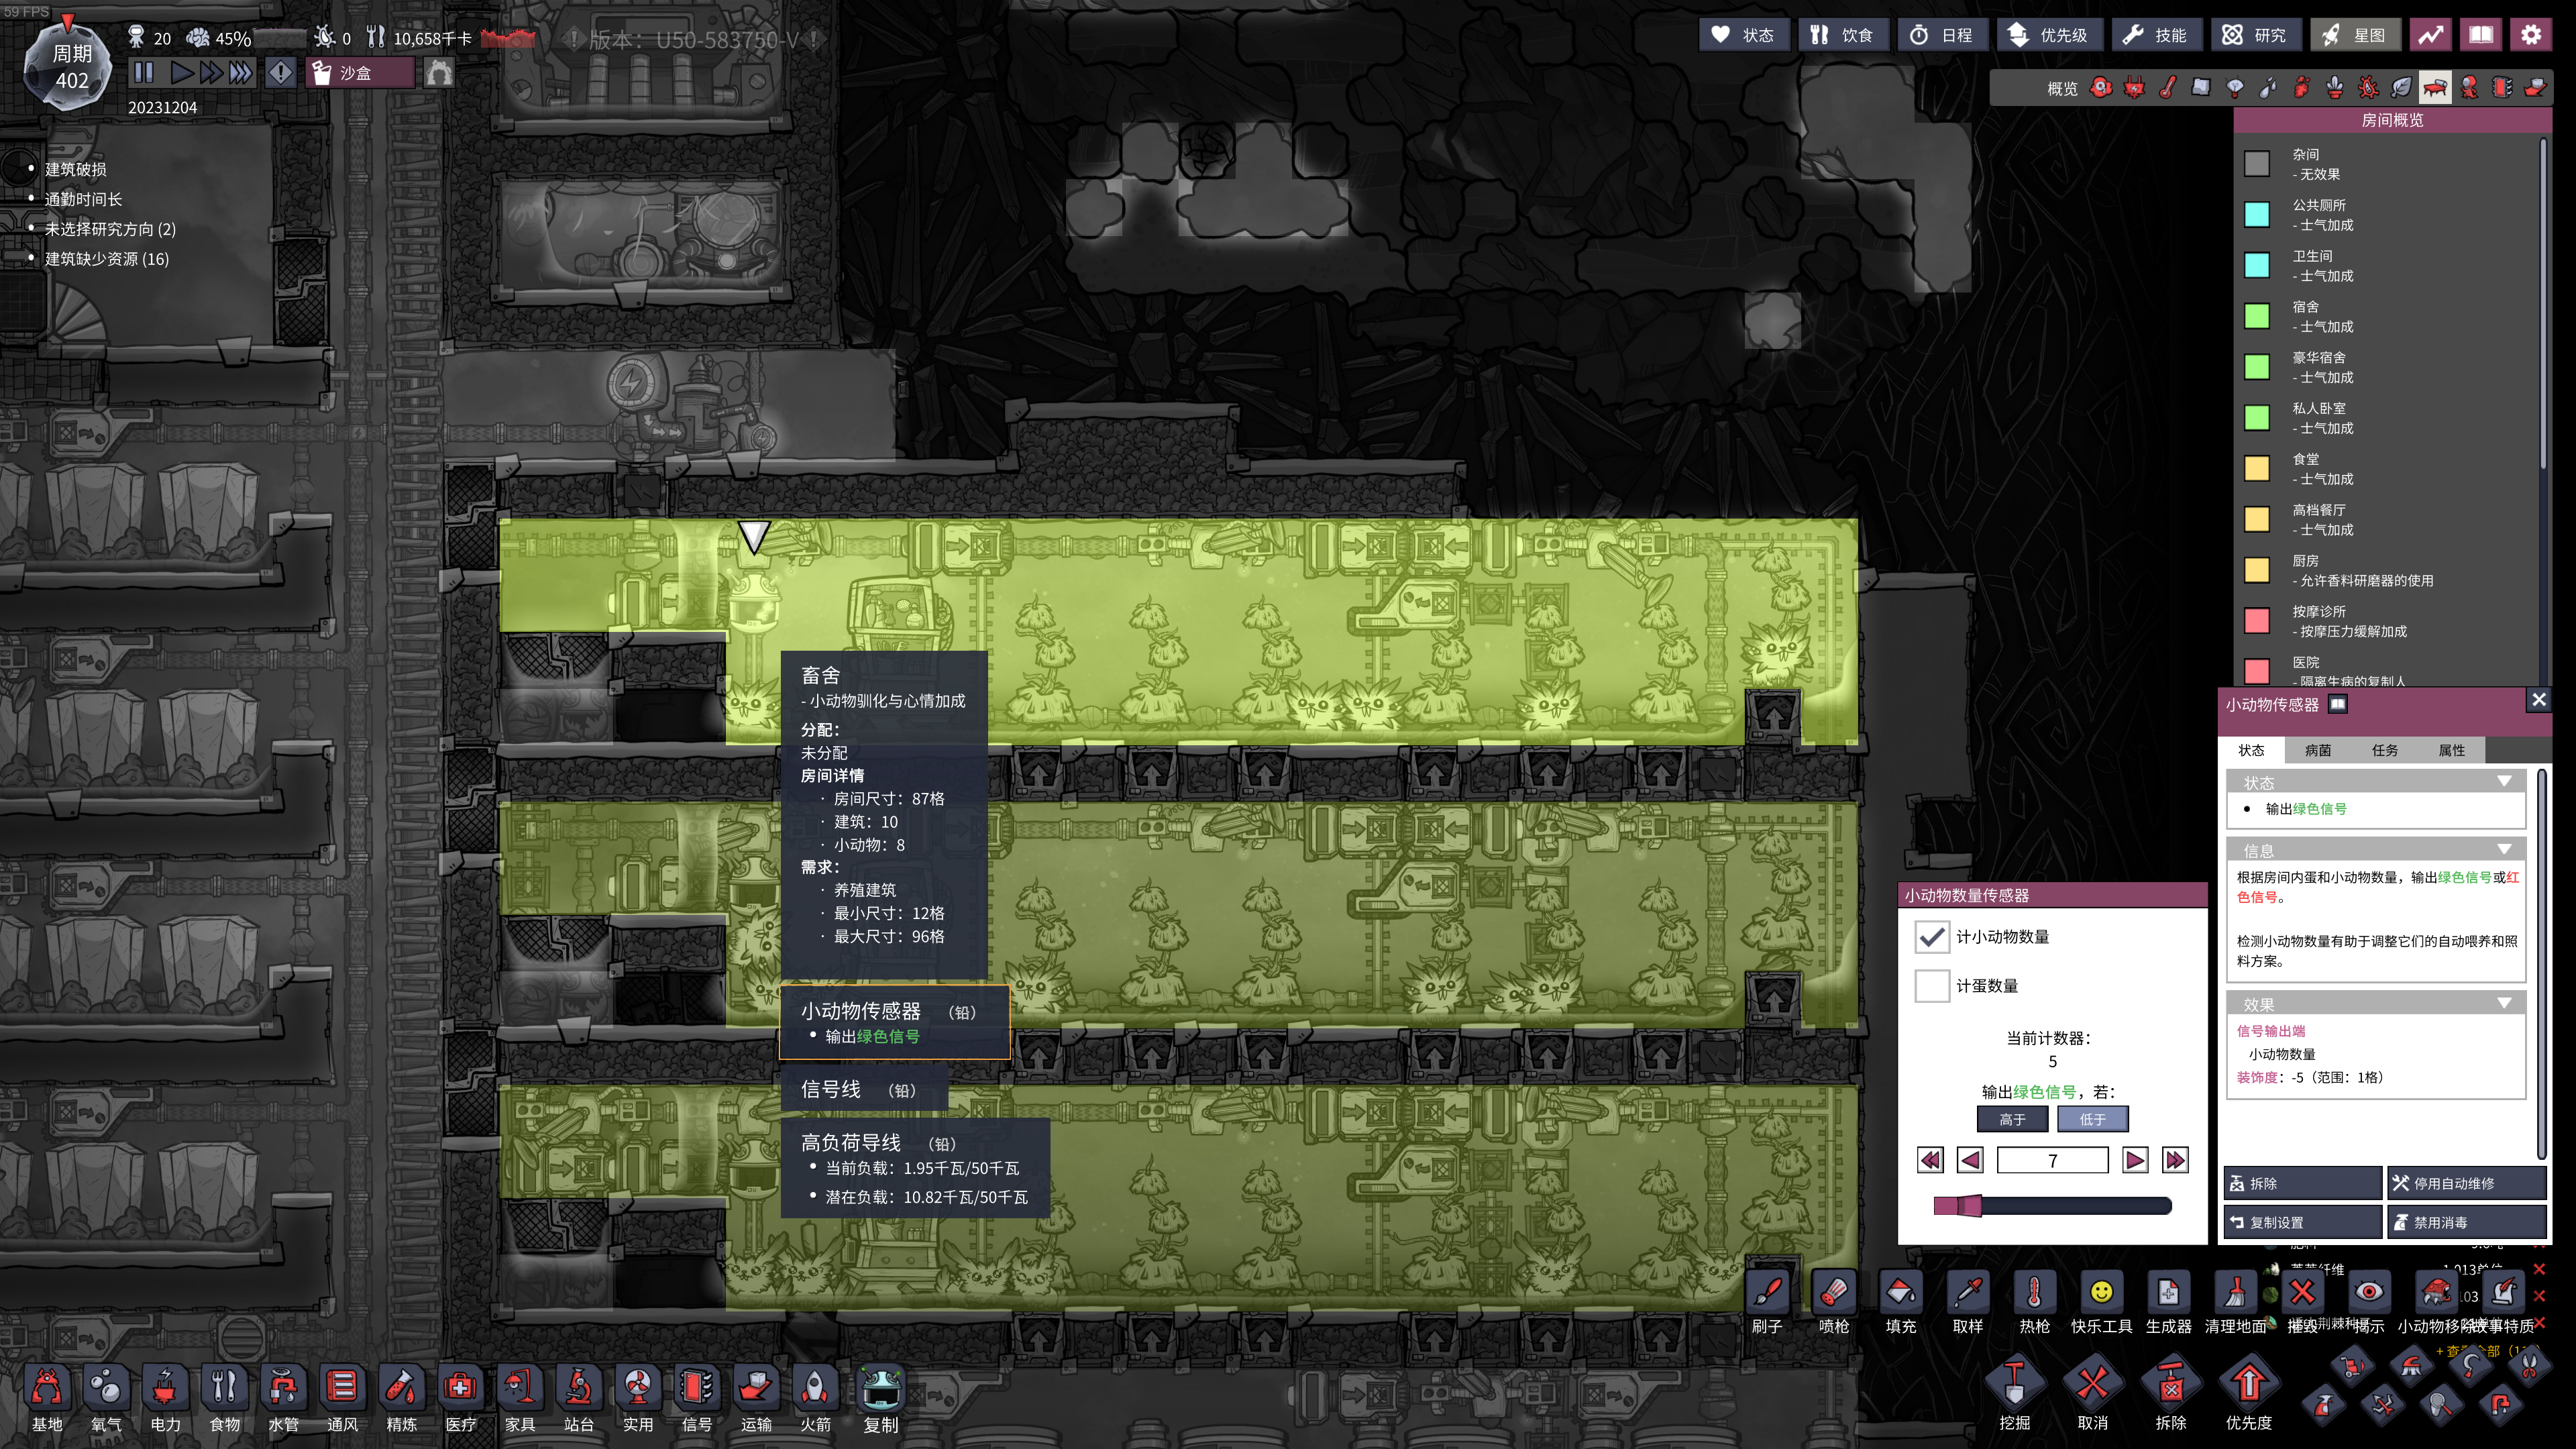Open the automation overlay chip icon

[x=2501, y=88]
